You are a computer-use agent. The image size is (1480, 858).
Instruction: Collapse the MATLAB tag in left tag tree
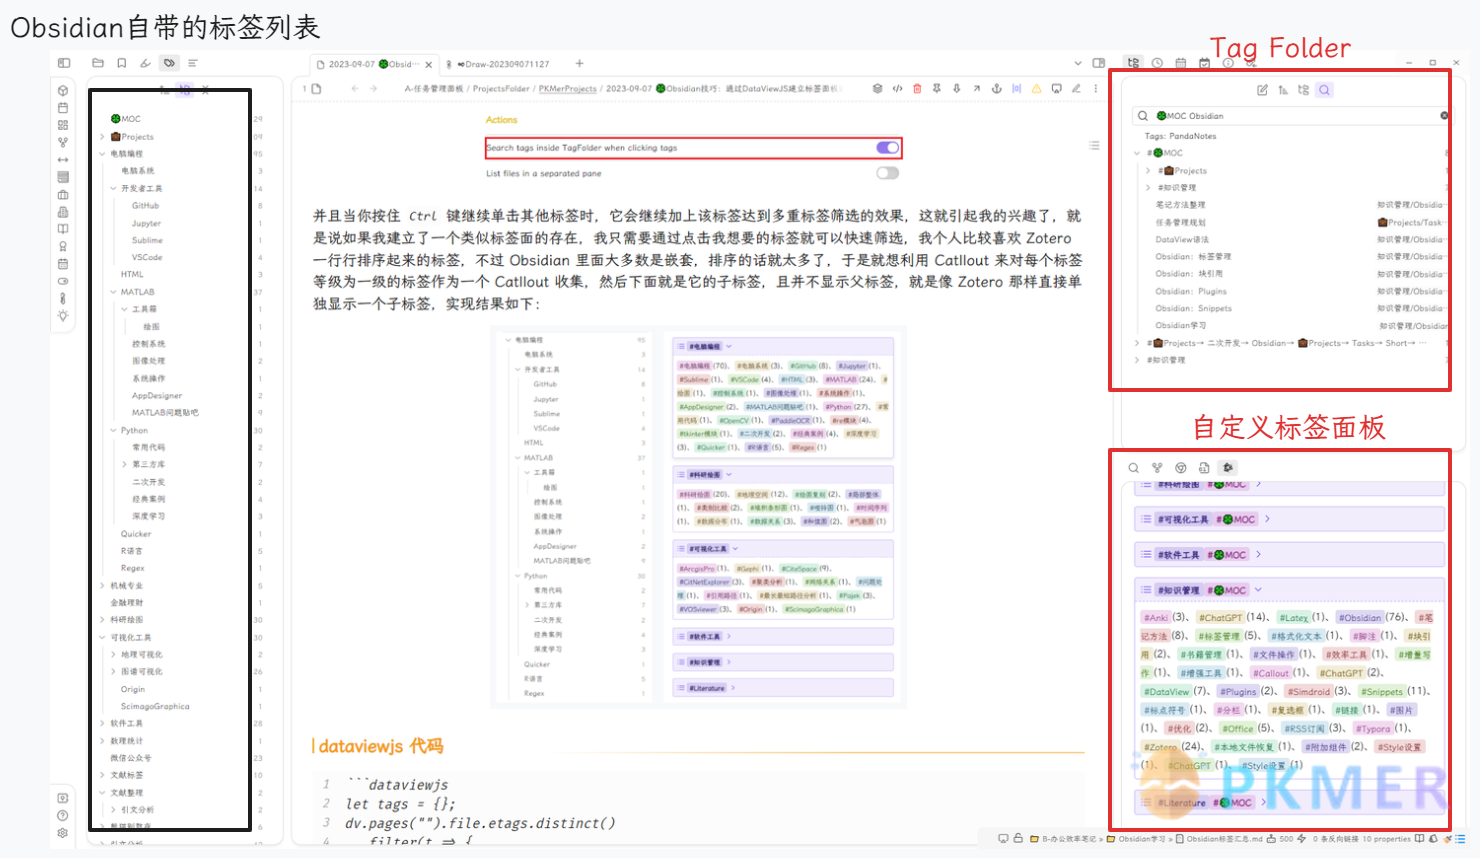click(113, 292)
